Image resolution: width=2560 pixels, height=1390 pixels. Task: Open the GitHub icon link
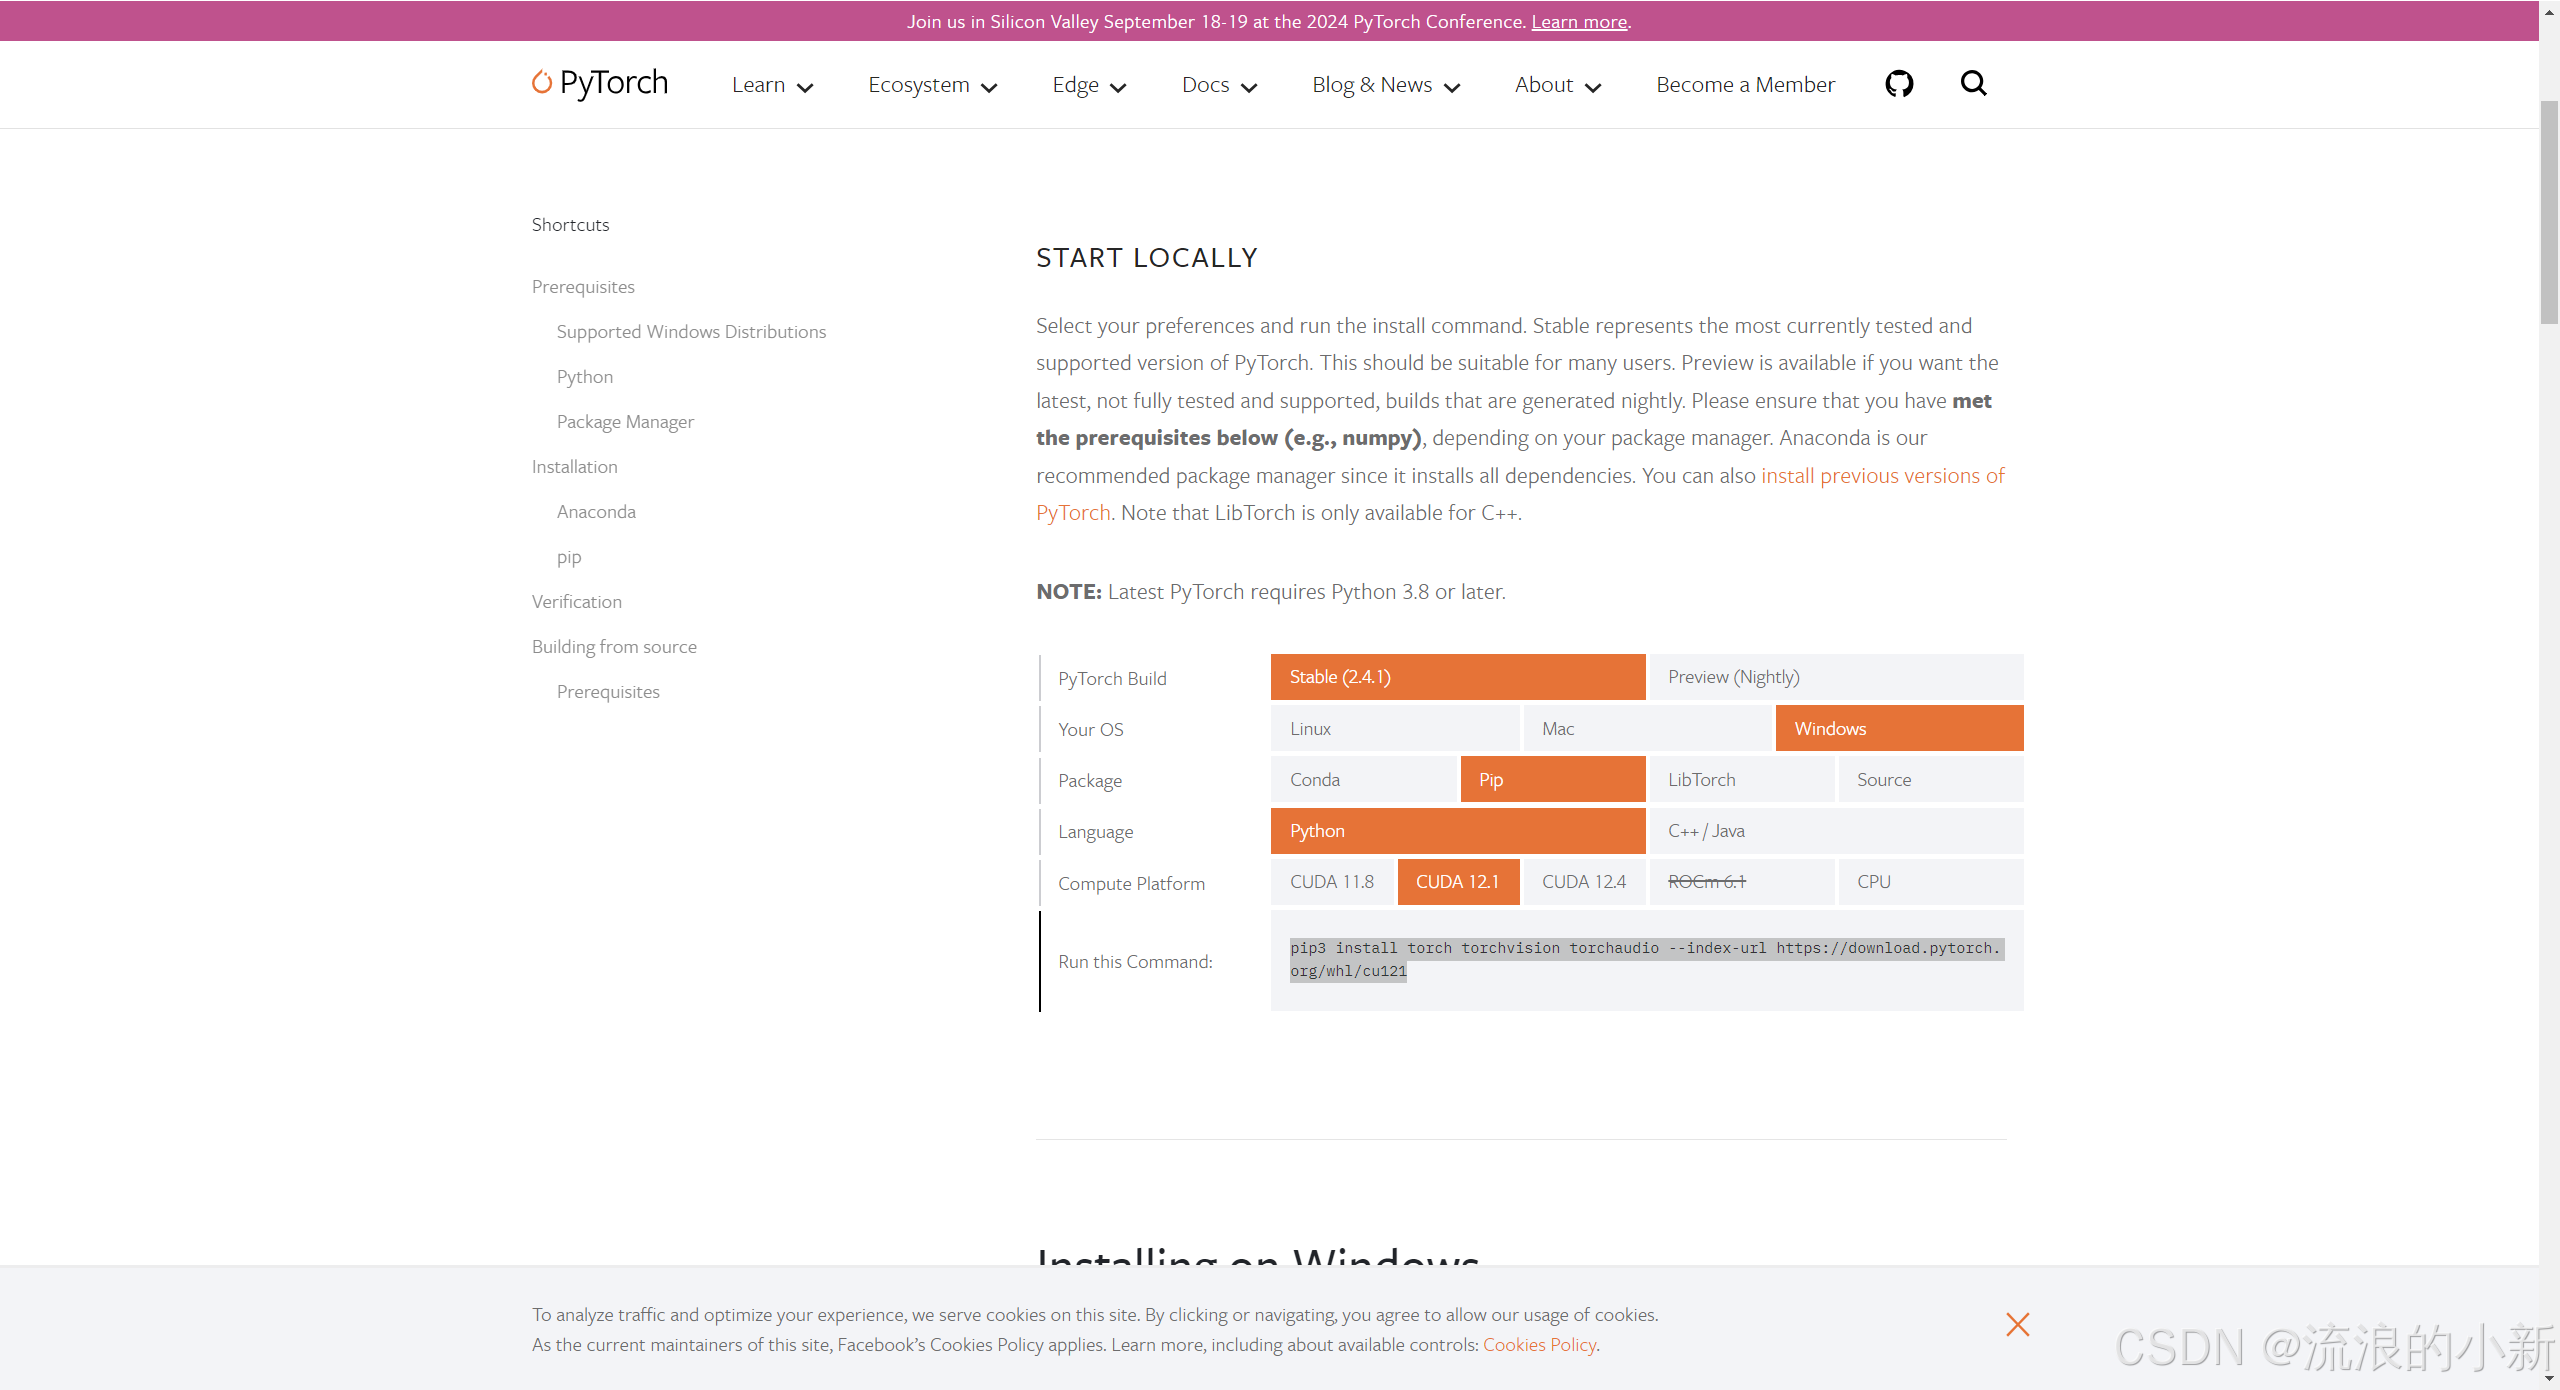(x=1899, y=84)
